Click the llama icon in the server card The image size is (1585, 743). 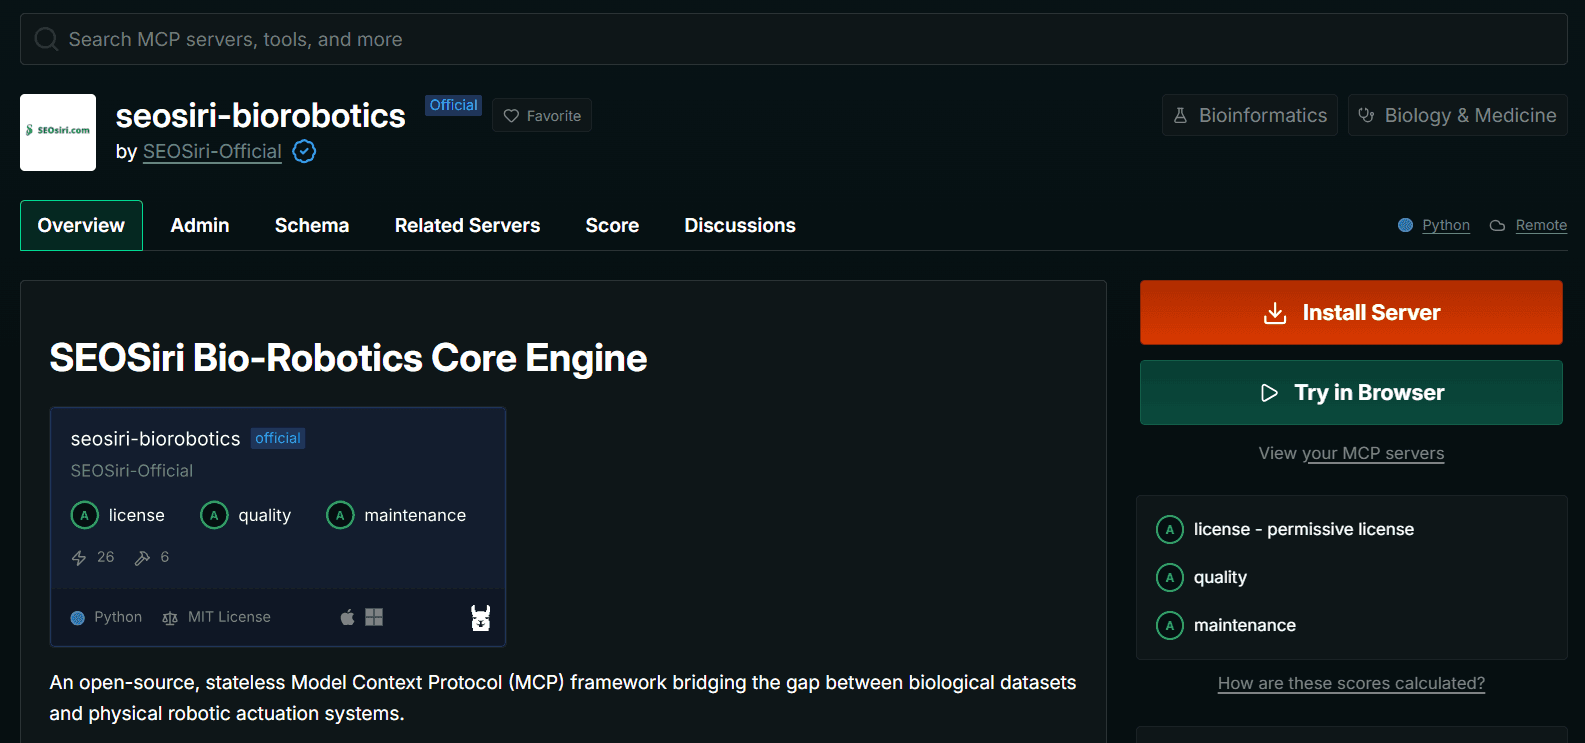point(481,618)
